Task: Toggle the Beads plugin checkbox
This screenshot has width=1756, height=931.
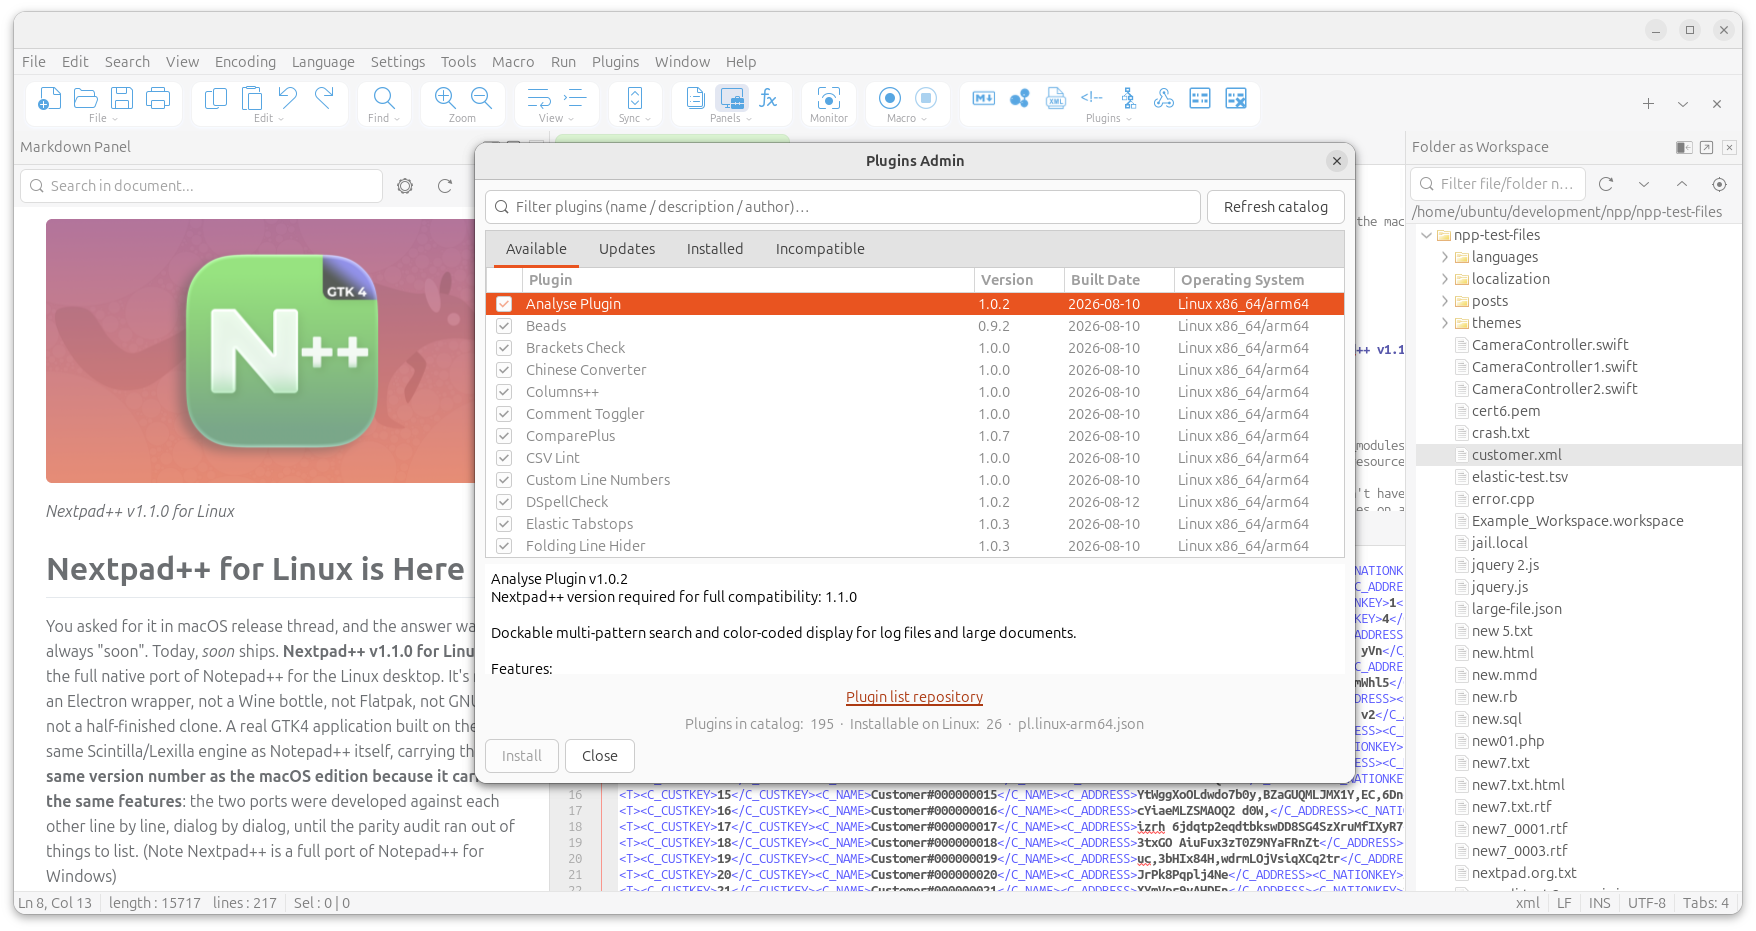Action: coord(504,326)
